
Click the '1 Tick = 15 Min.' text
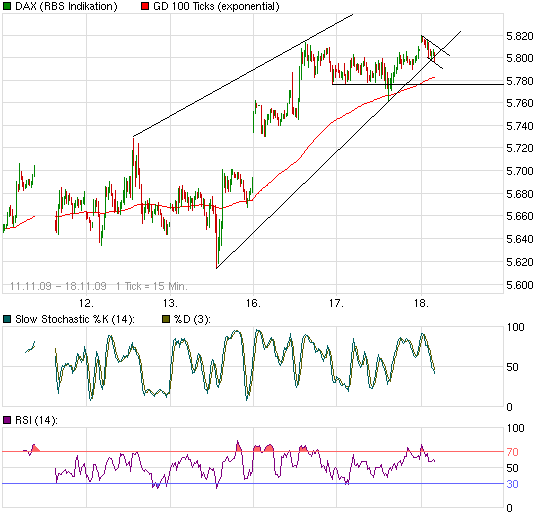pos(152,286)
